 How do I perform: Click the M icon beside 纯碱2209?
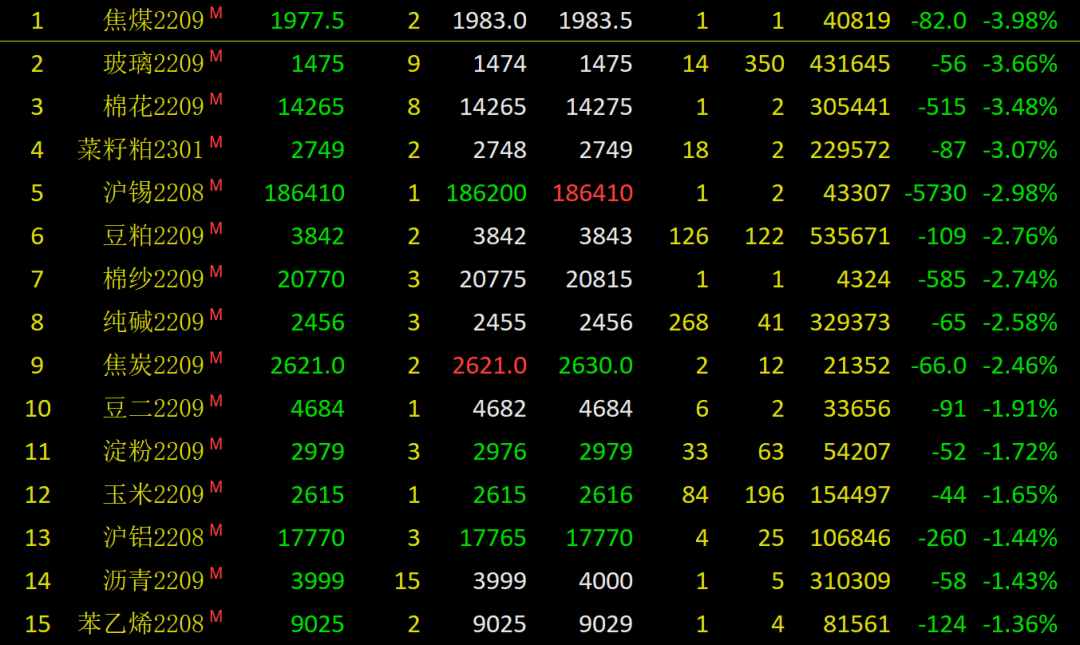click(x=216, y=314)
